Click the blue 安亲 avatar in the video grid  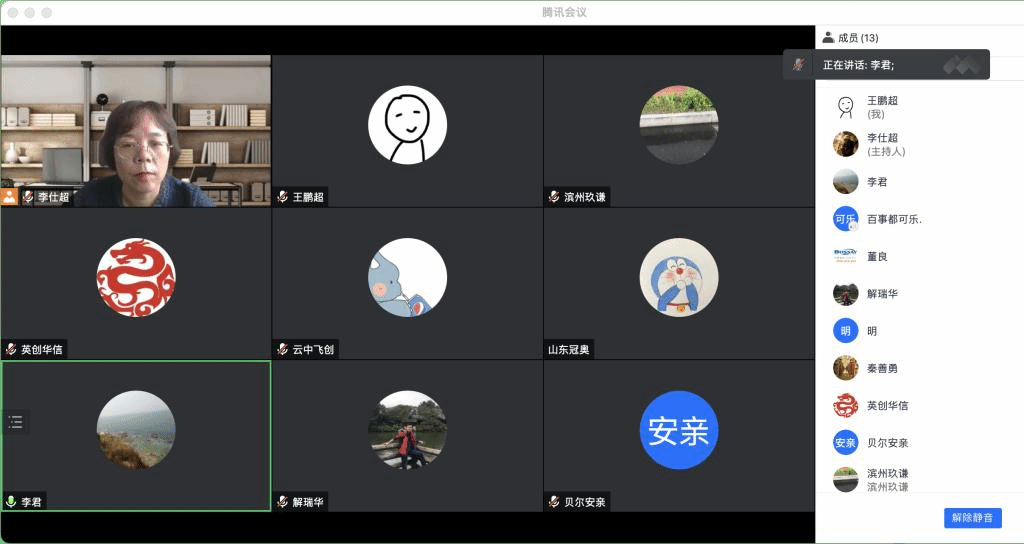[678, 430]
